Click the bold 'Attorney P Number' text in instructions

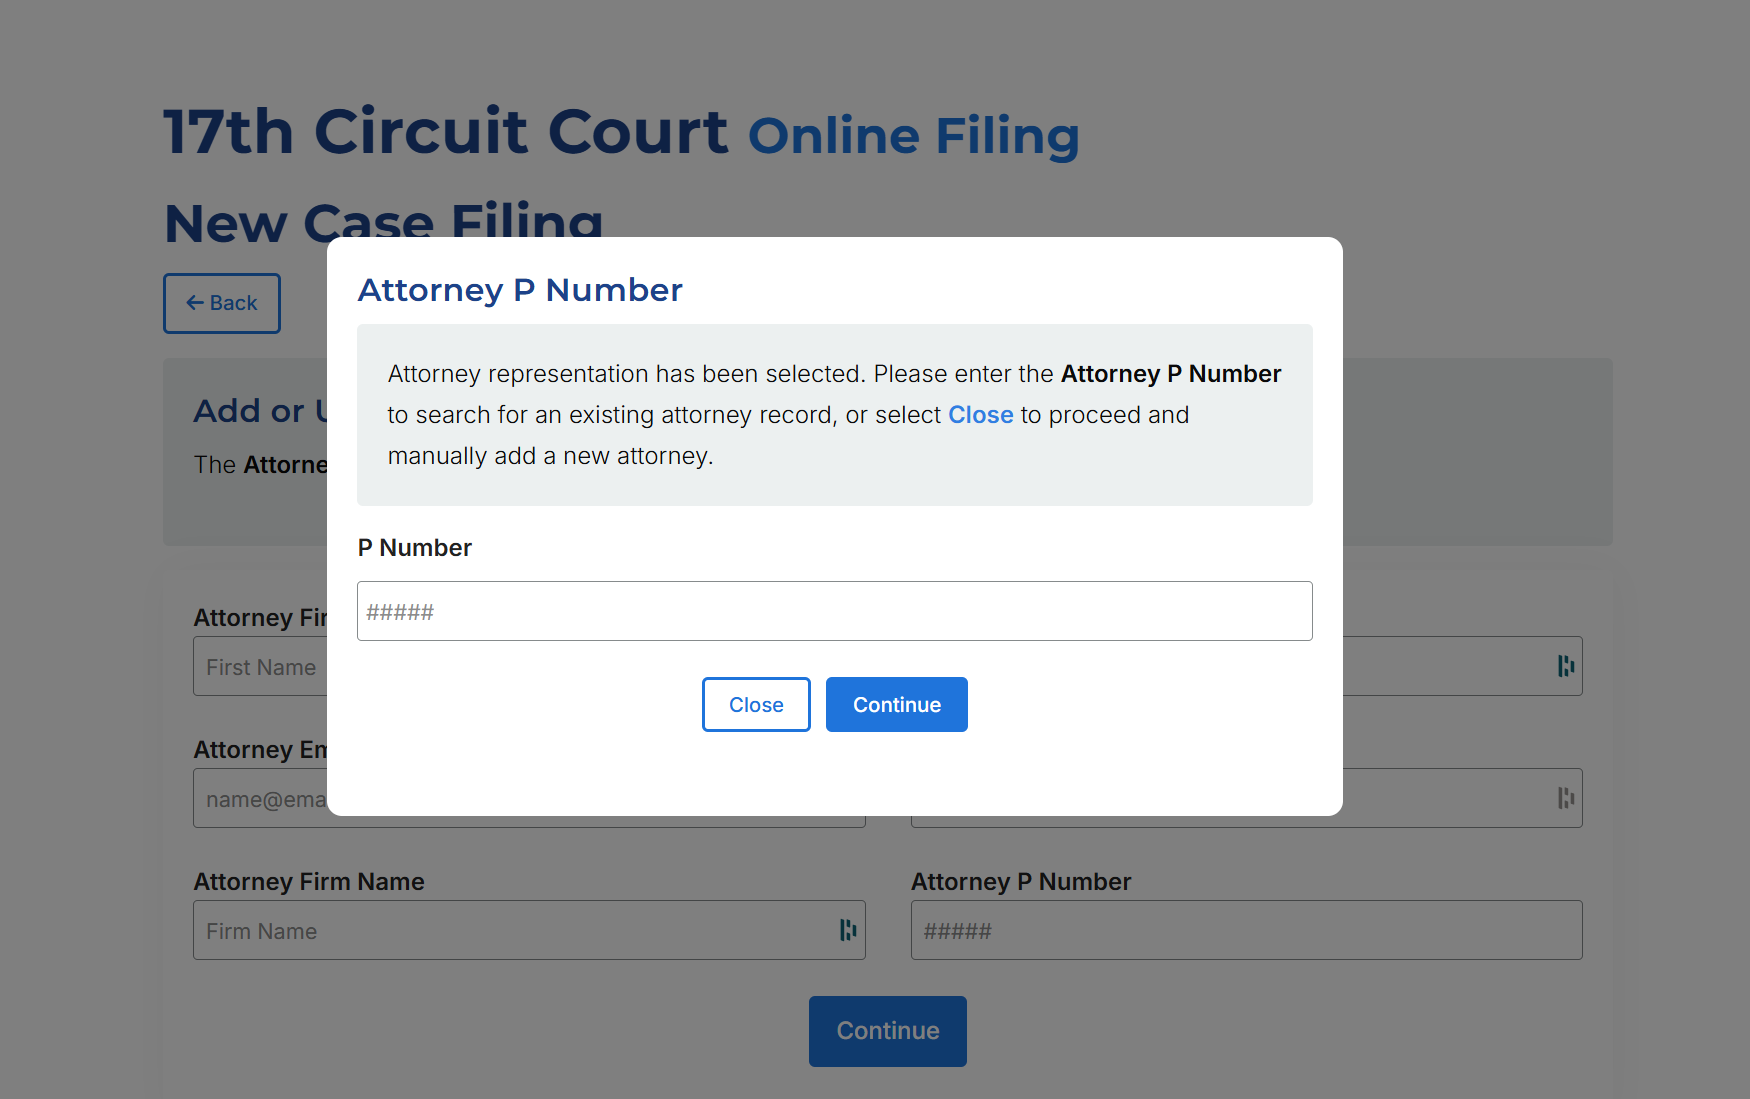(x=1170, y=374)
